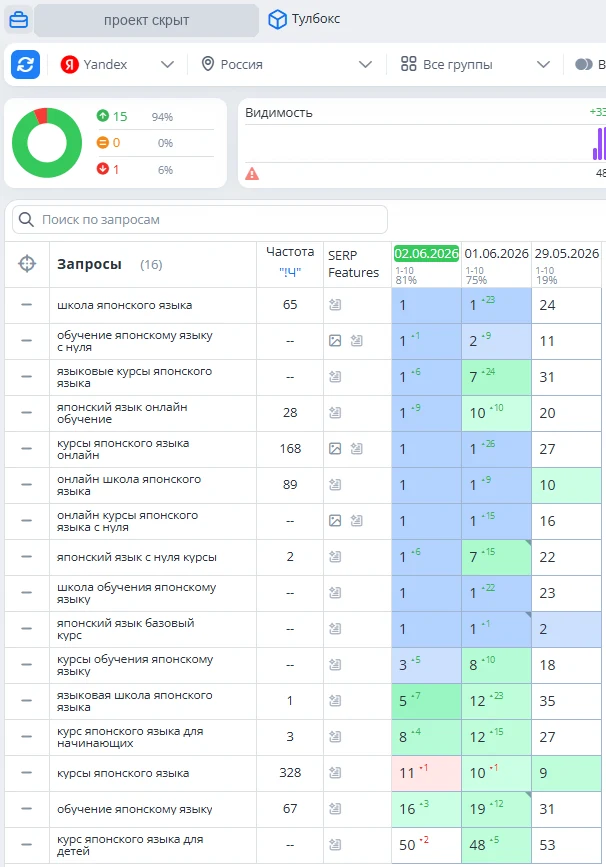Click the red warning triangle under Видимость
606x867 pixels.
click(x=252, y=174)
